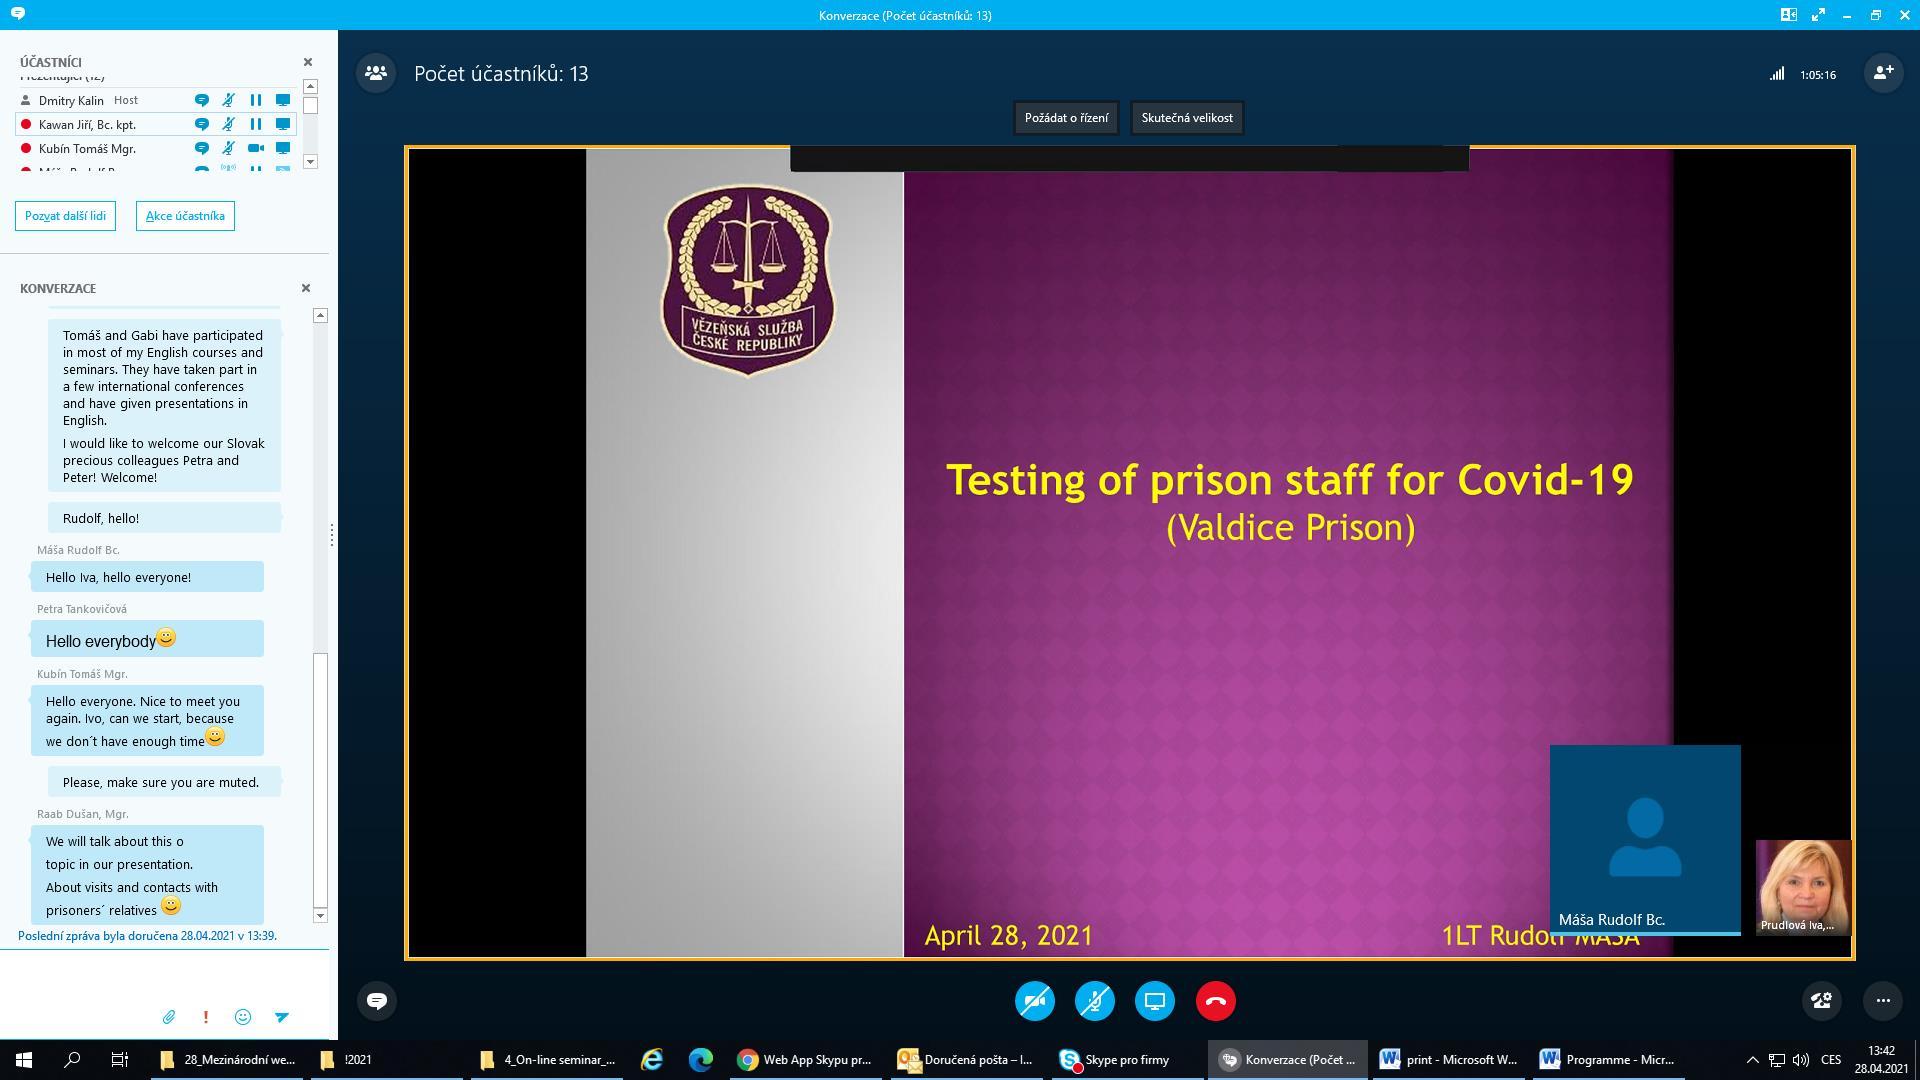Click Pozvat další lidi button
Screen dimensions: 1920x1080
(65, 216)
